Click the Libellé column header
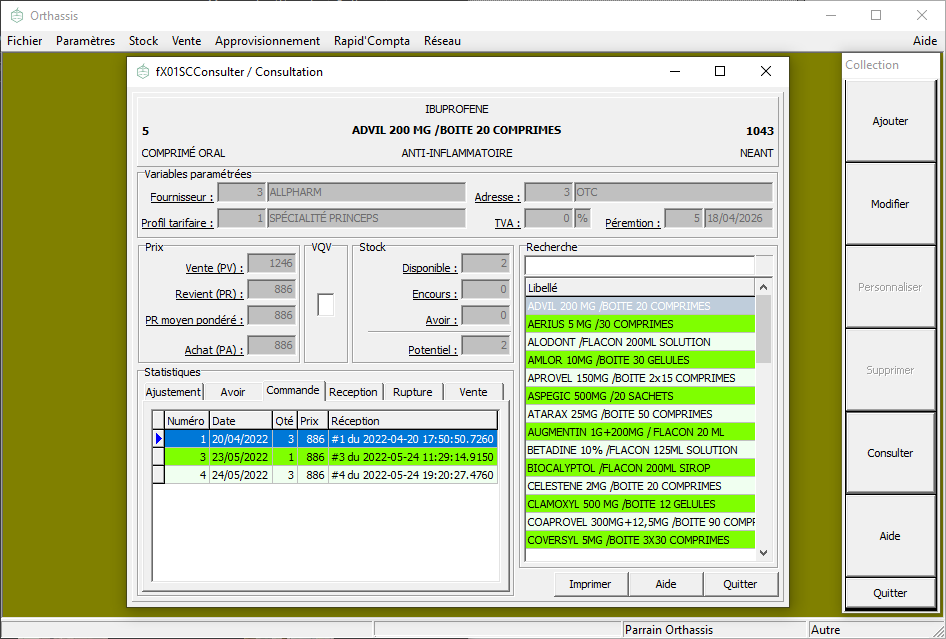946x639 pixels. pos(640,288)
